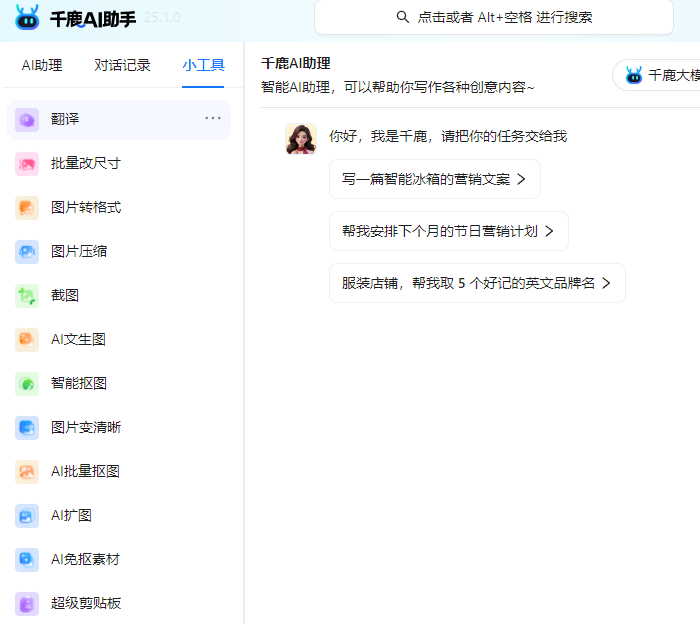Select the 小工具 tab
Screen dimensions: 700x624
coord(203,65)
